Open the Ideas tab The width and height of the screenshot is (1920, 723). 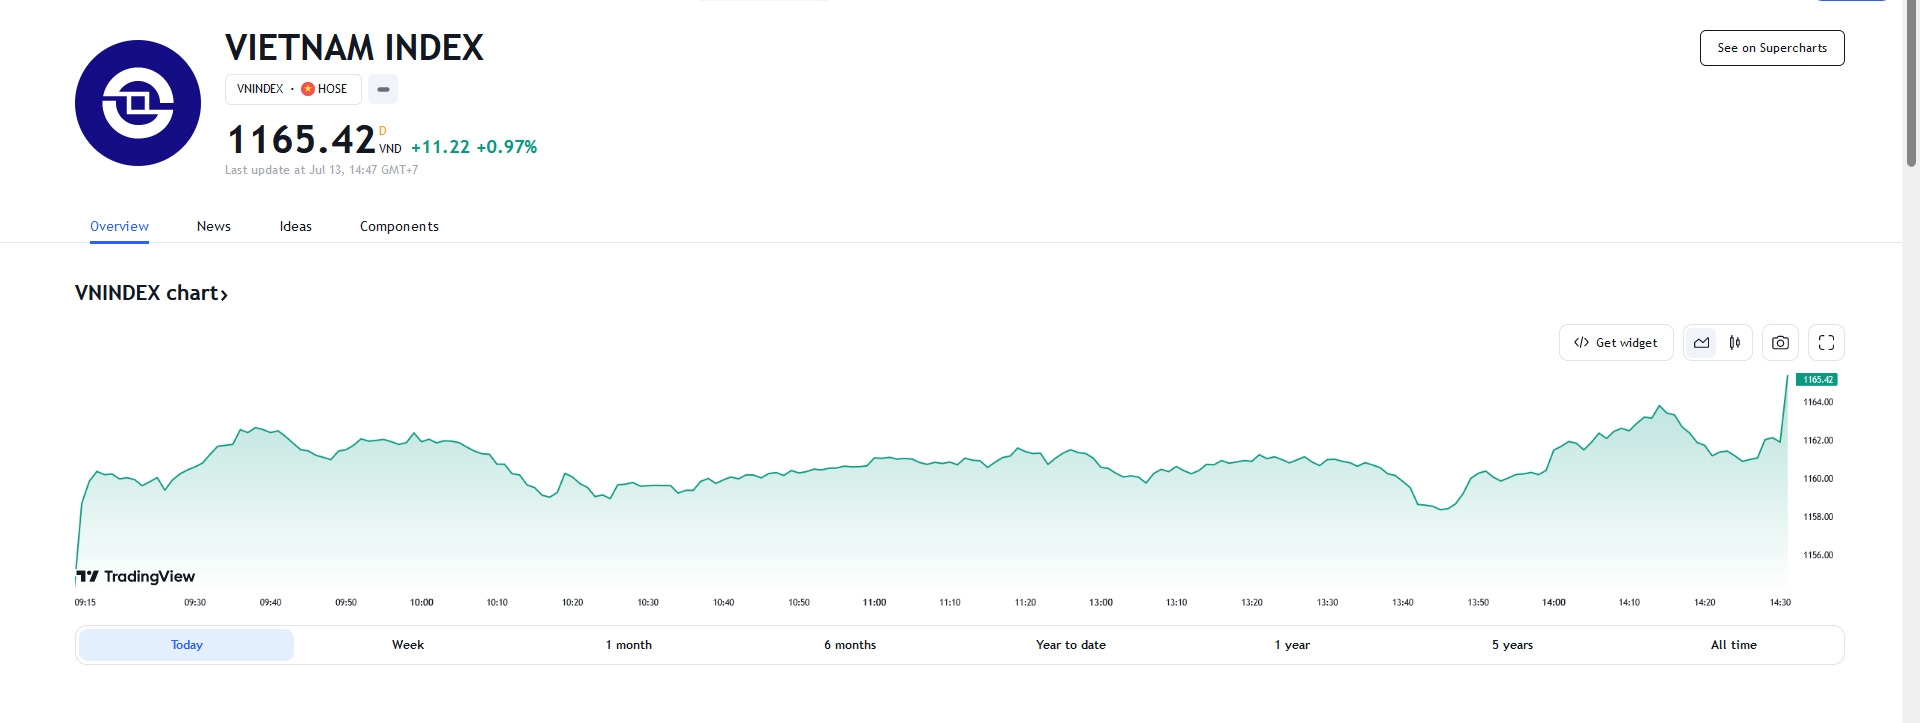tap(295, 227)
